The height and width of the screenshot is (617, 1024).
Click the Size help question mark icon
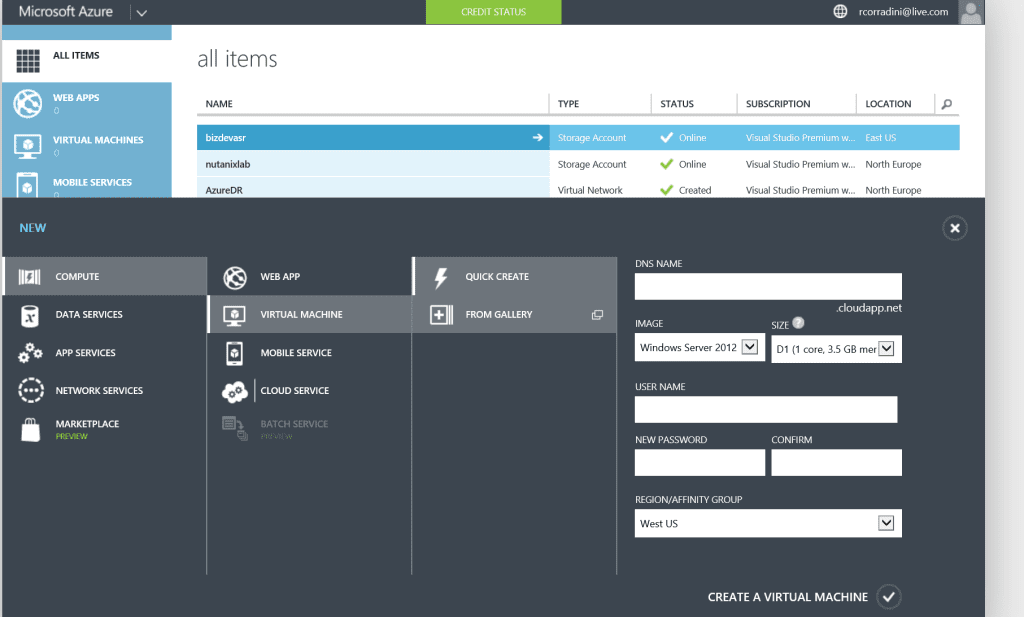(798, 323)
